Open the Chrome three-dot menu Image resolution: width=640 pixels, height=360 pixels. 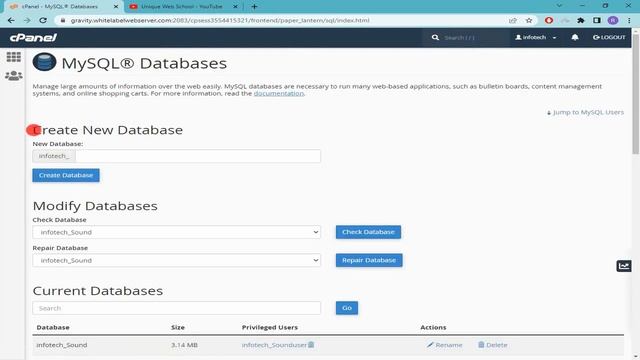629,20
